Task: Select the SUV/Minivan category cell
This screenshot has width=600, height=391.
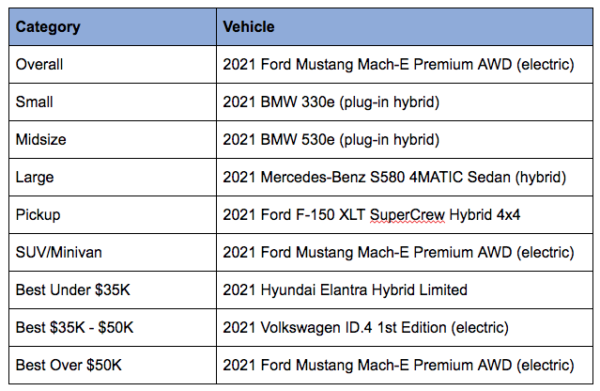Action: pos(112,252)
